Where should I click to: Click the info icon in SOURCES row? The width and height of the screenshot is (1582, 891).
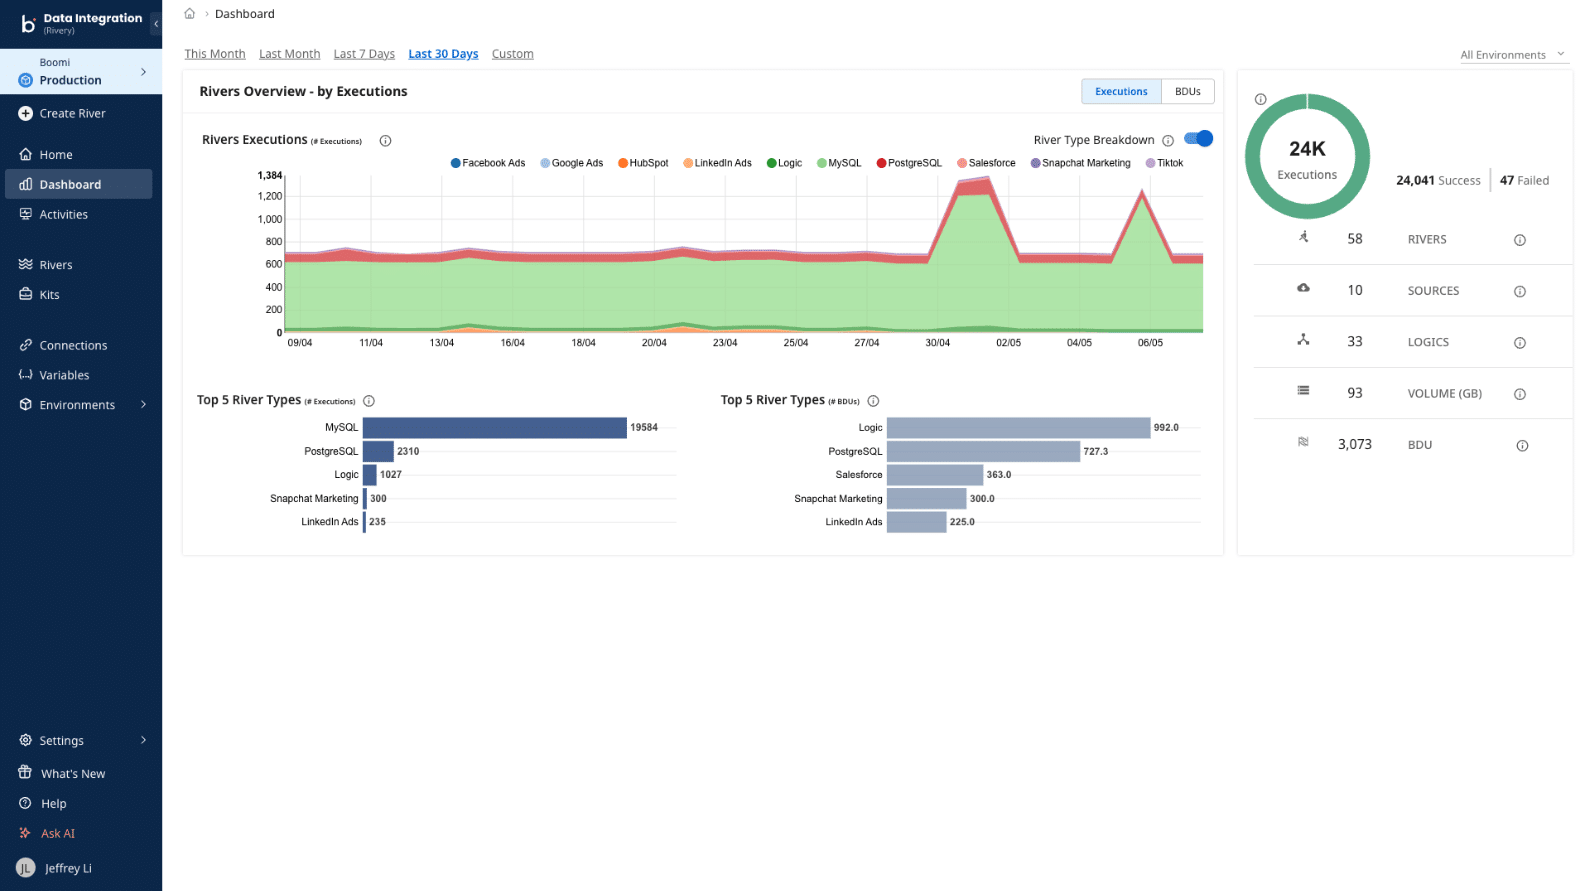[1520, 291]
